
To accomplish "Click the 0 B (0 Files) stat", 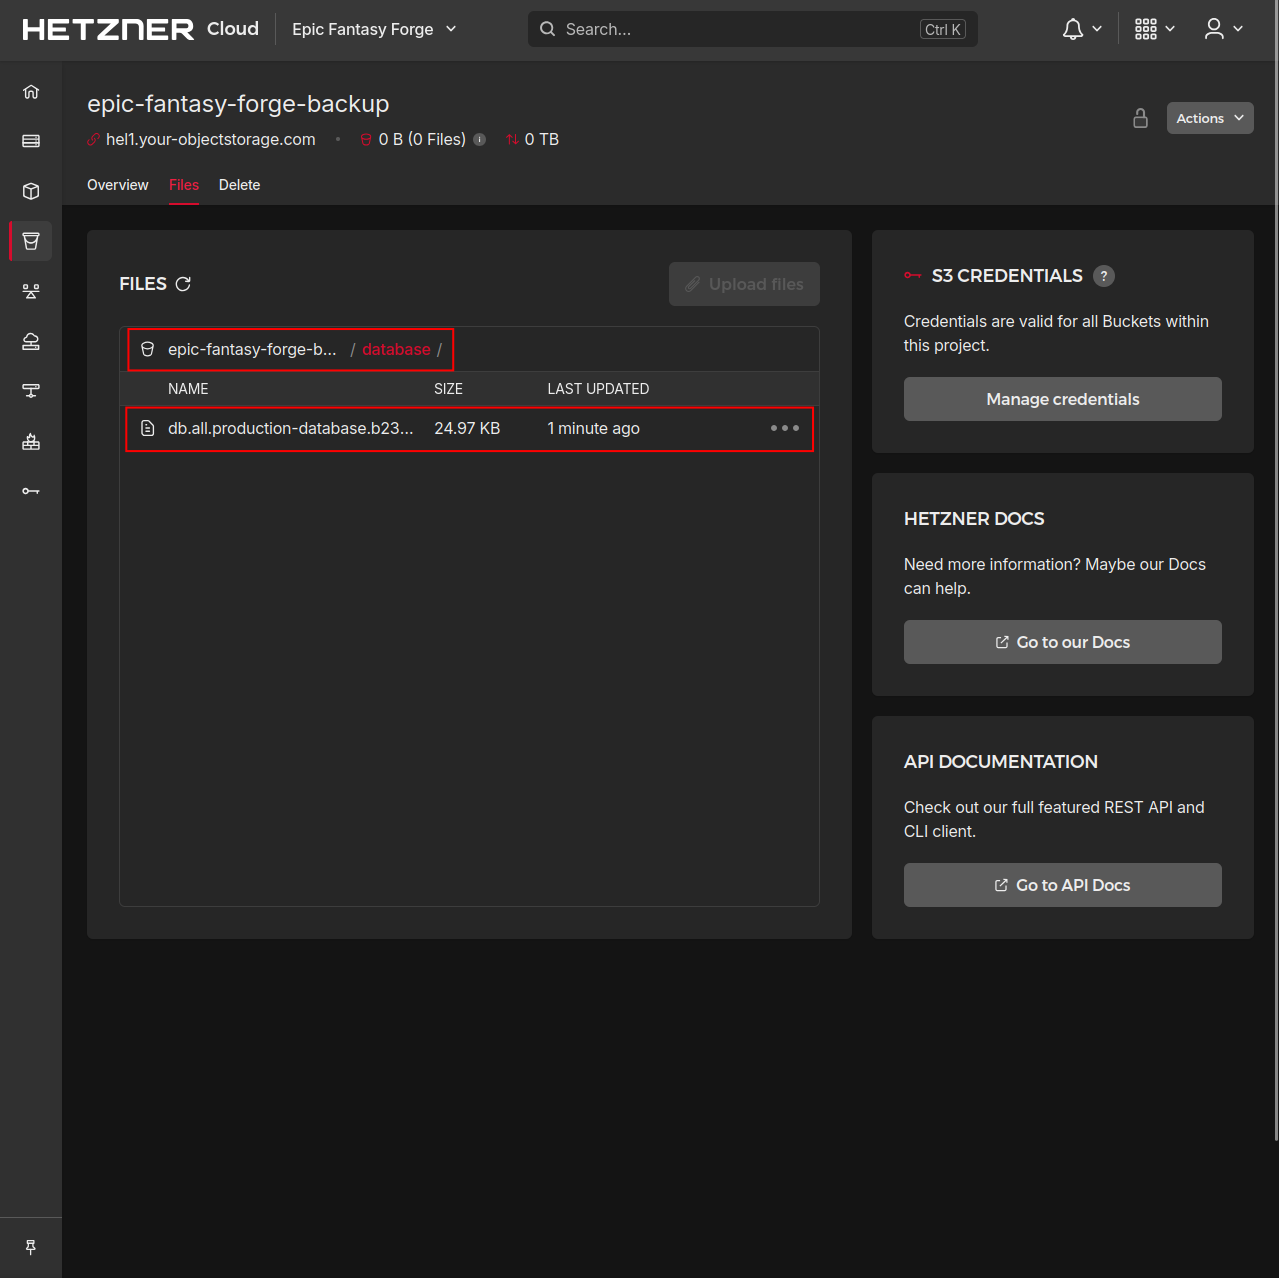I will (422, 140).
